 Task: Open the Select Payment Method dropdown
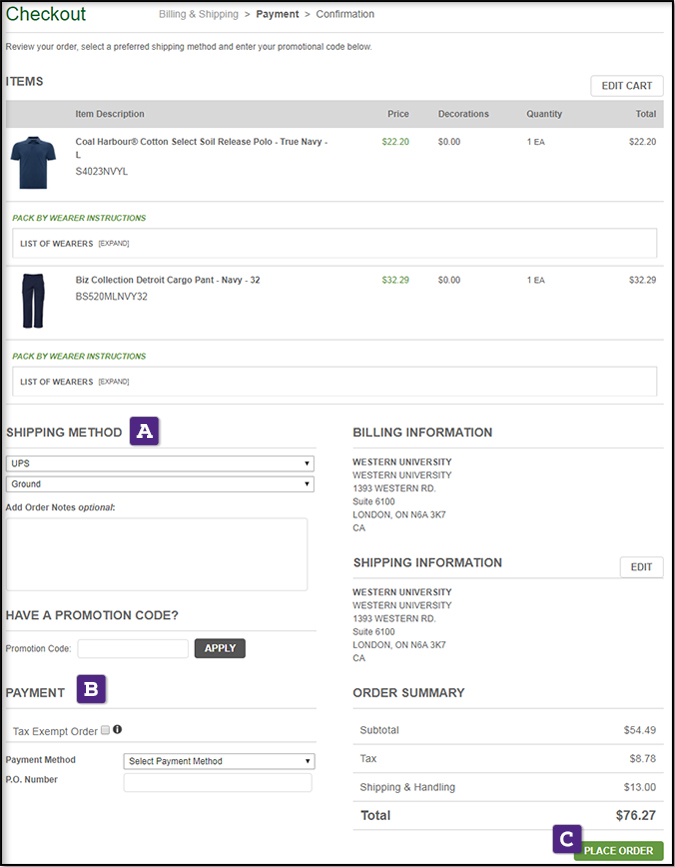pyautogui.click(x=219, y=761)
